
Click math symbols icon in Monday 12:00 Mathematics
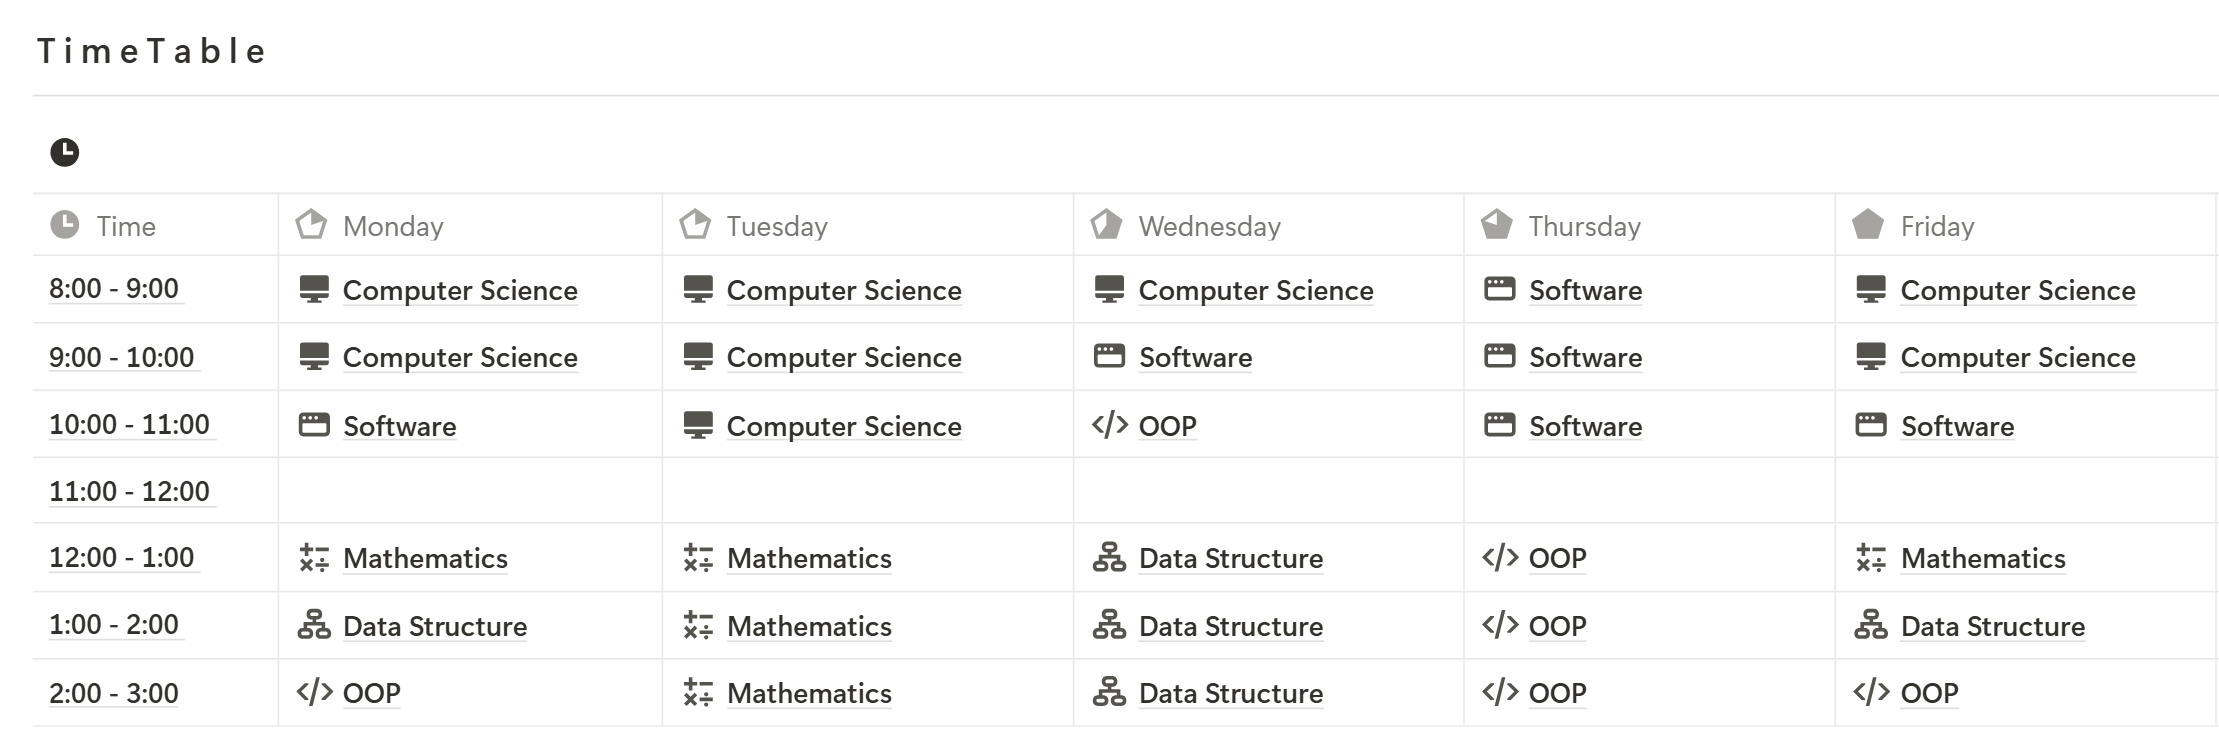(x=314, y=558)
